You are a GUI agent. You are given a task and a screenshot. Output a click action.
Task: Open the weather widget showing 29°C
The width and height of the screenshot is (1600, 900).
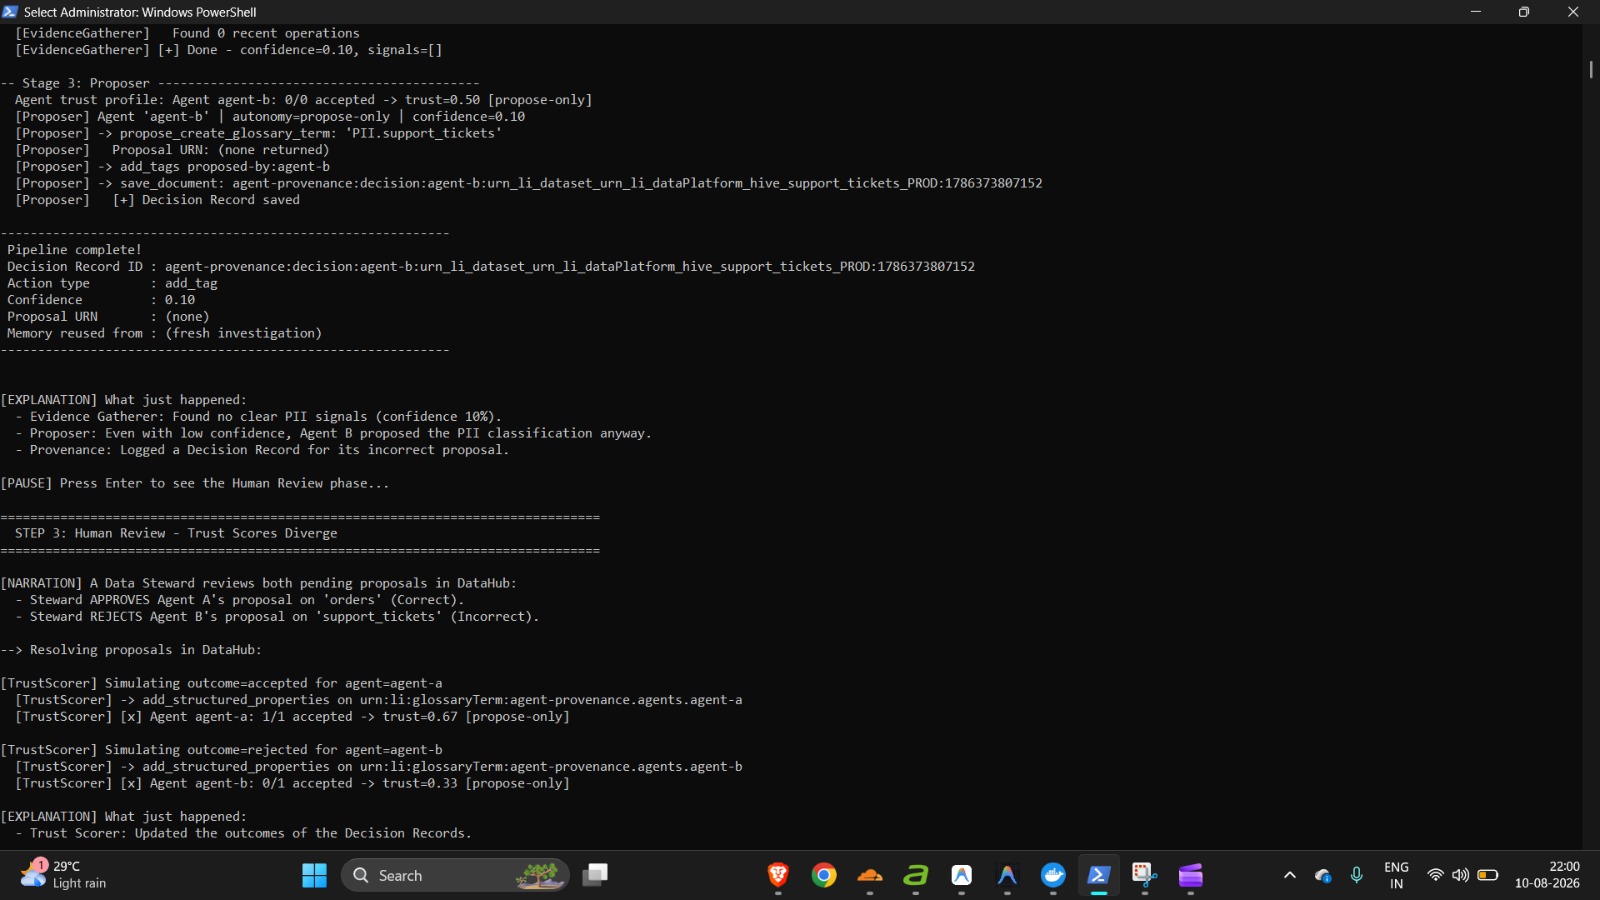[x=64, y=875]
